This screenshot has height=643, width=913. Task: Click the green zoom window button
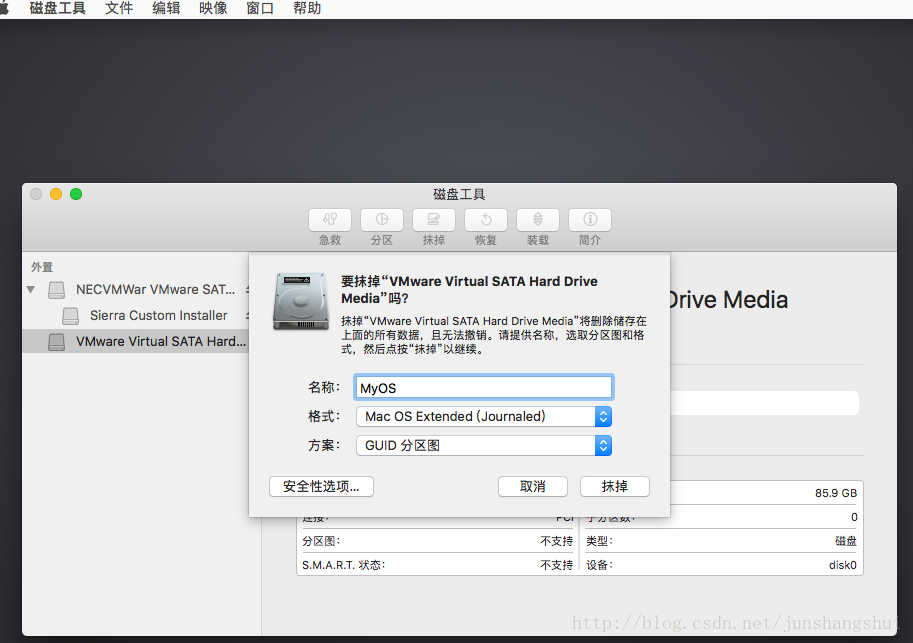click(76, 194)
